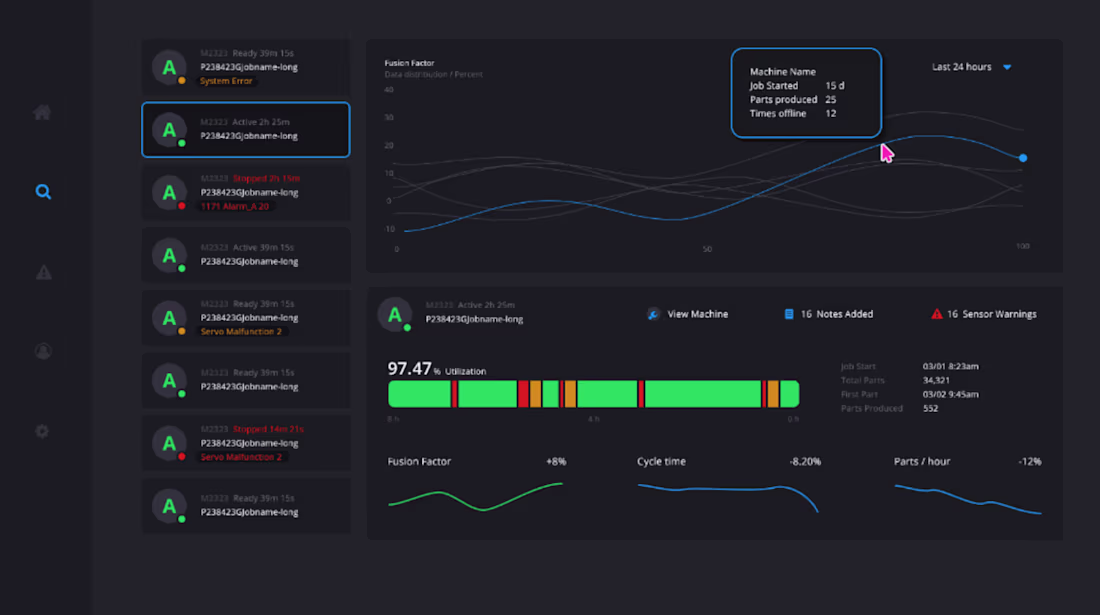The height and width of the screenshot is (615, 1100).
Task: Toggle the red status indicator on 1171 Alarm machine
Action: click(181, 206)
